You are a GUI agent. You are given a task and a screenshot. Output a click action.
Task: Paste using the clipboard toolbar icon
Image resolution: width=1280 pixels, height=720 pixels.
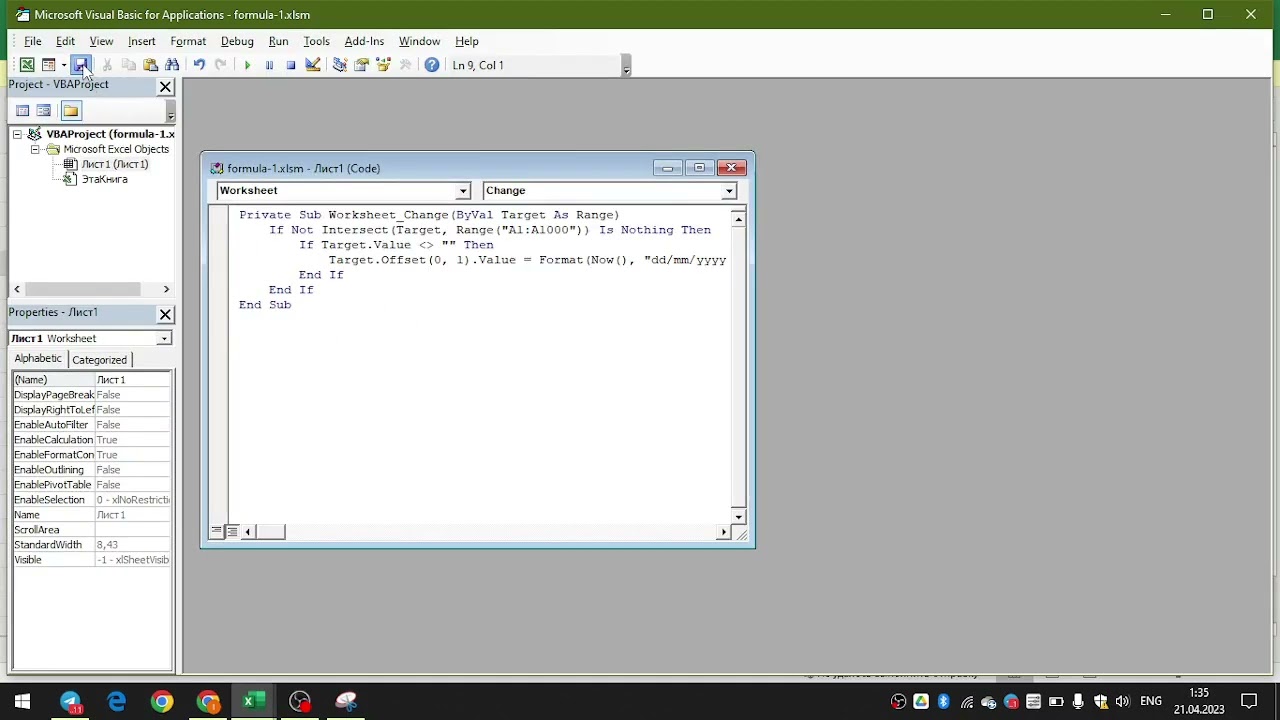tap(151, 65)
